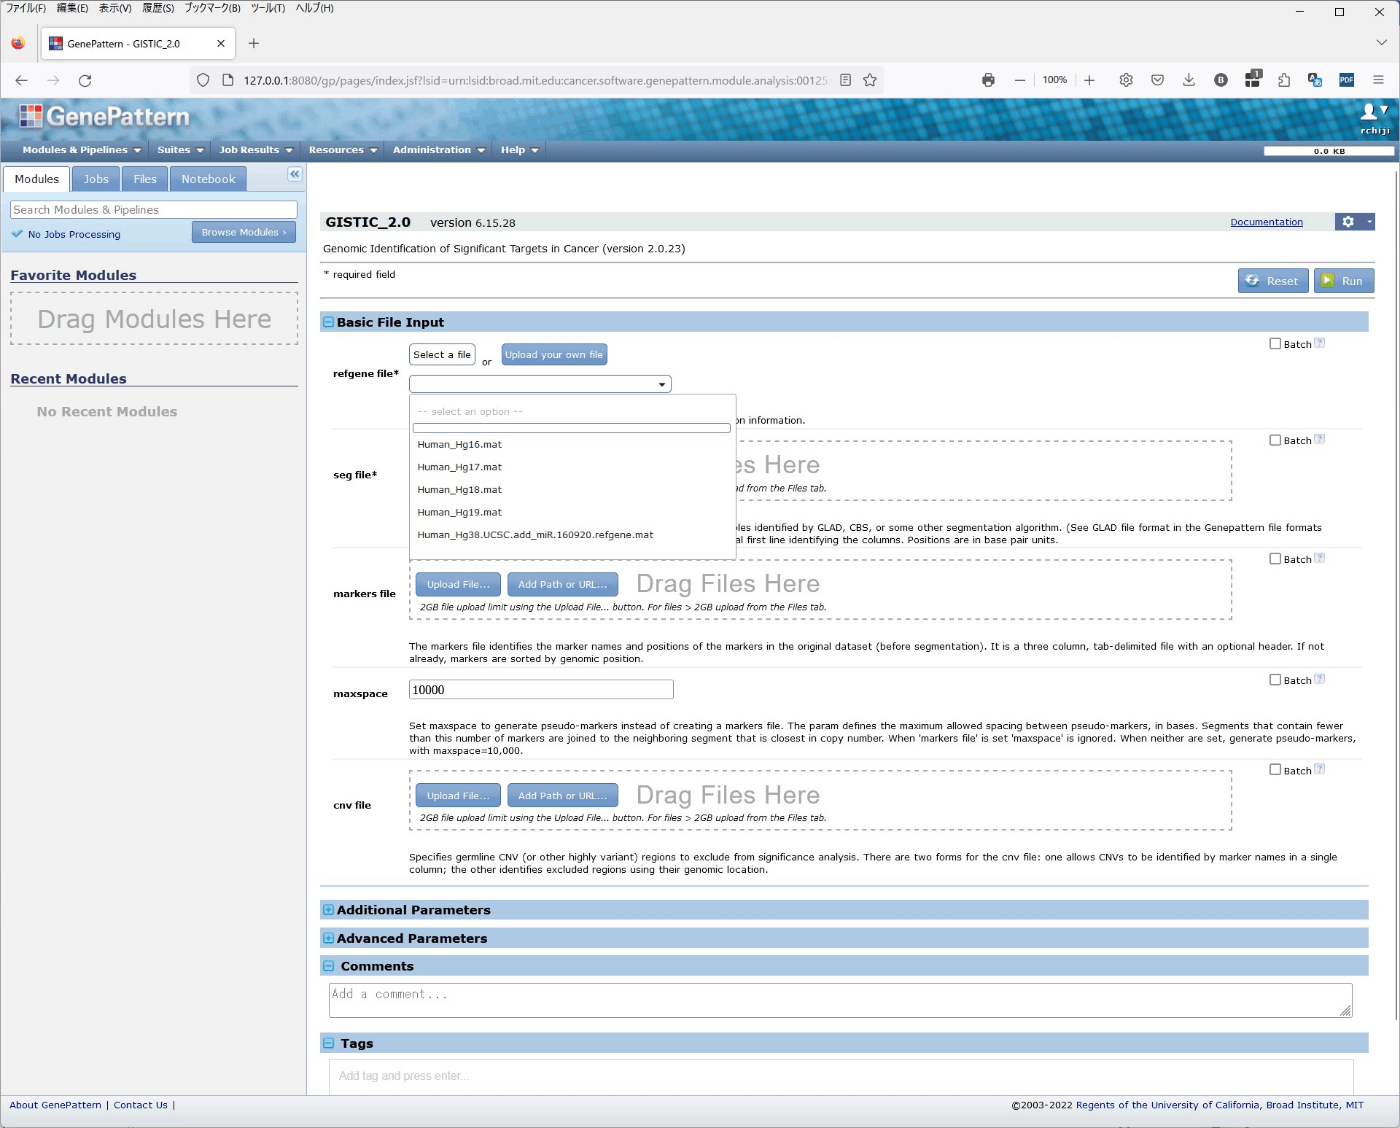Switch to the Files tab
Viewport: 1400px width, 1128px height.
[x=145, y=179]
